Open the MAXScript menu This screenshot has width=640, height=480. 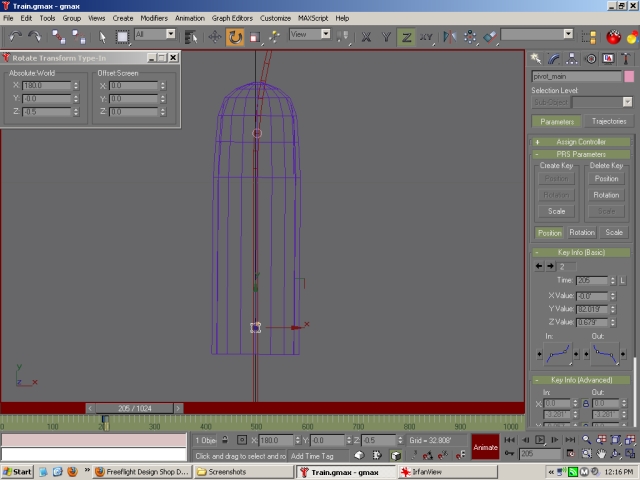tap(313, 18)
